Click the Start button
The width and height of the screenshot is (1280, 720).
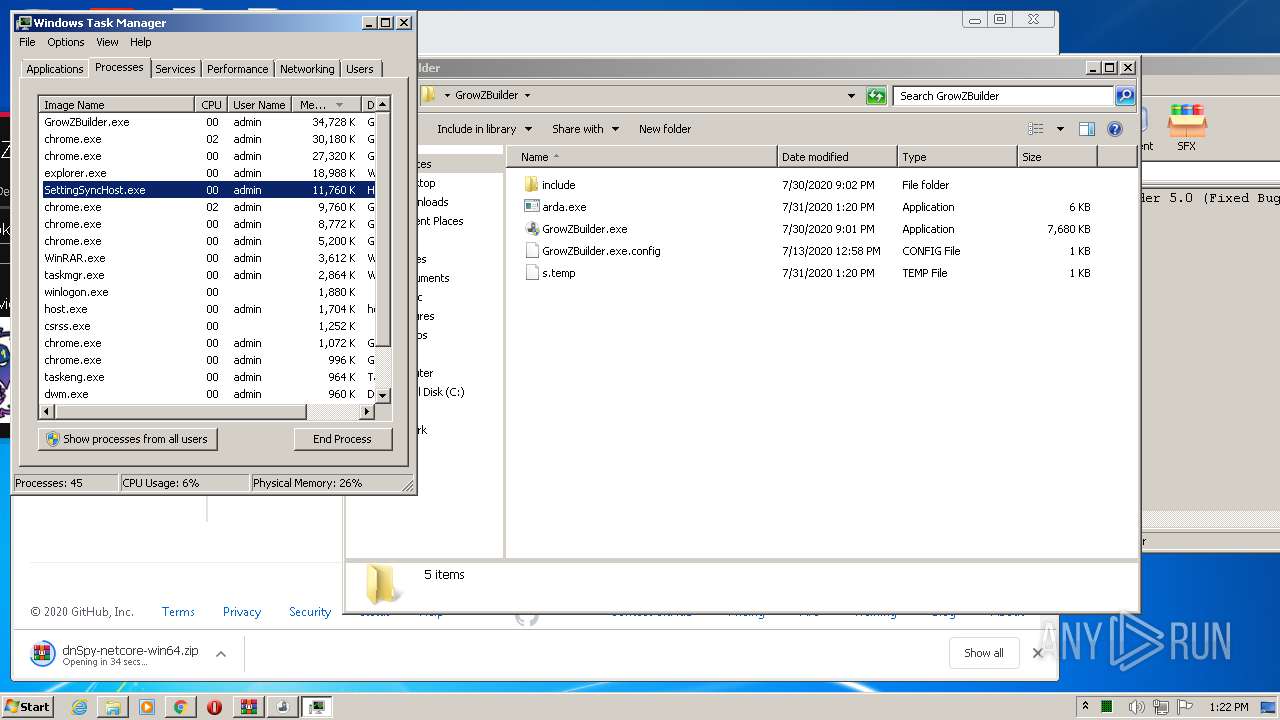tap(27, 707)
